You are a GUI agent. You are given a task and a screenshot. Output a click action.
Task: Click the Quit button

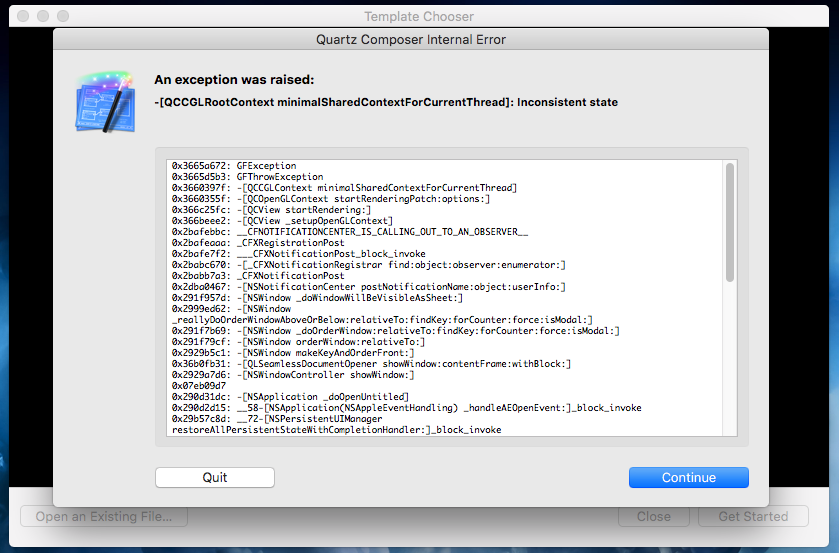click(215, 478)
